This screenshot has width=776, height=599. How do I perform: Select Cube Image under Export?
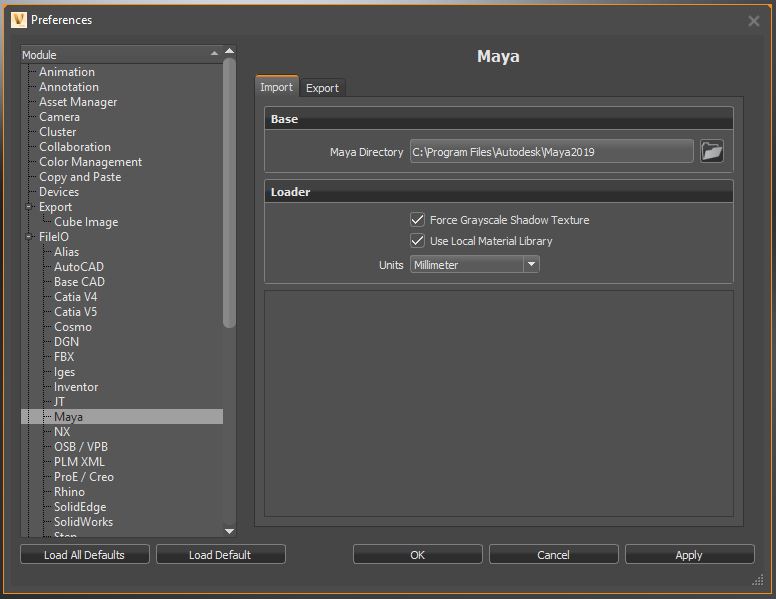point(86,222)
